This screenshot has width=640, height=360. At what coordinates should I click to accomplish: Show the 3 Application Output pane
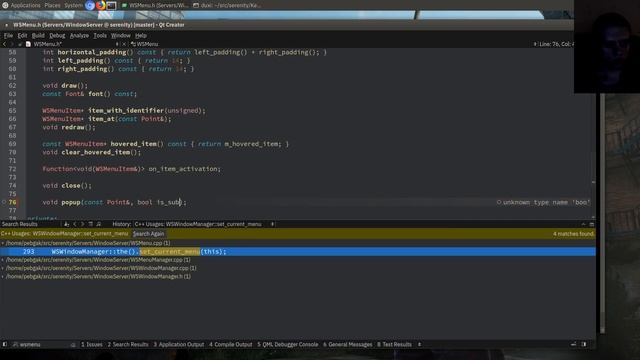(x=179, y=344)
